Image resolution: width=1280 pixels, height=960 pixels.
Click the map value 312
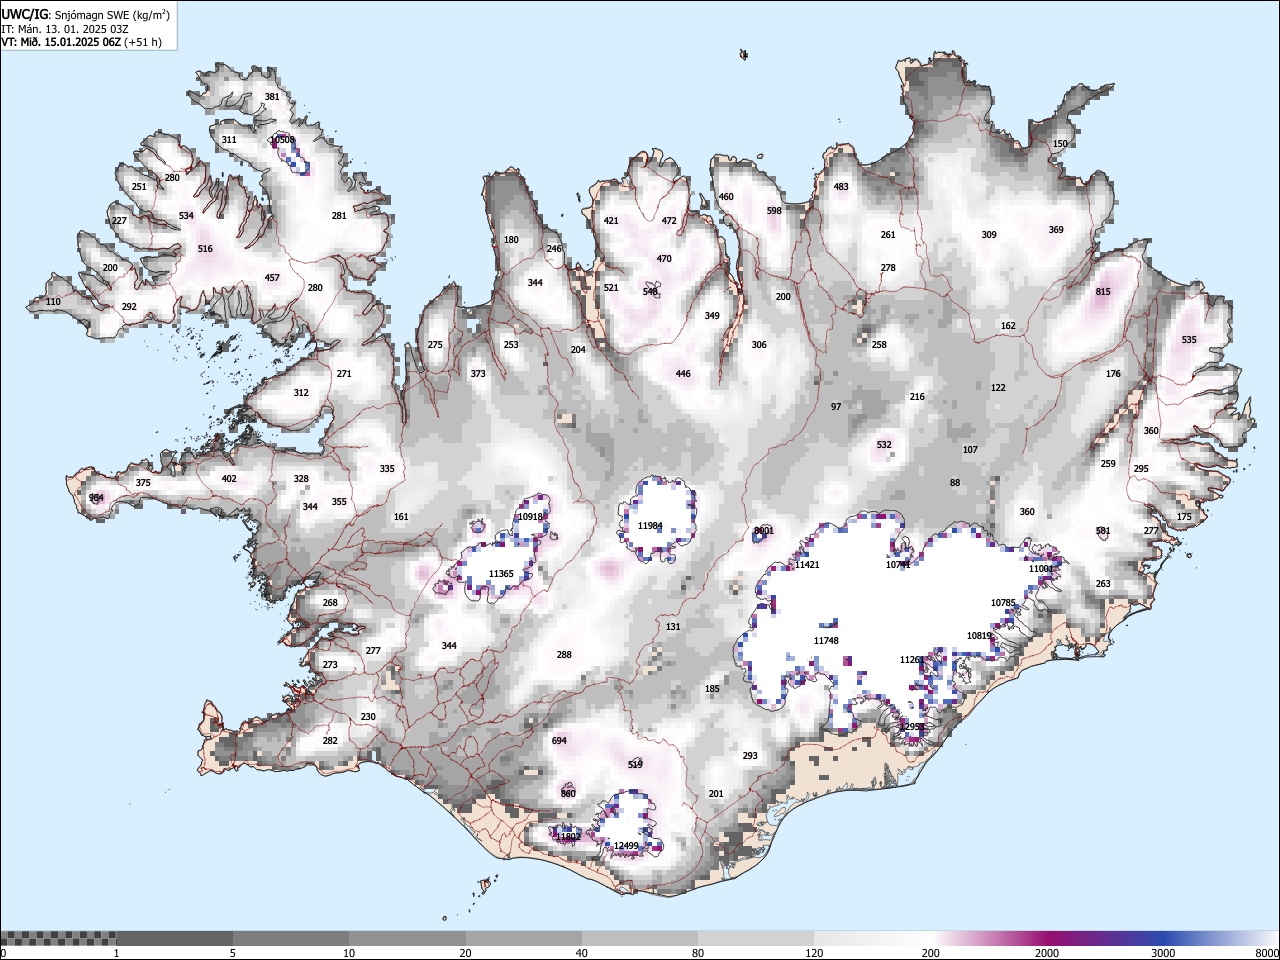point(301,393)
